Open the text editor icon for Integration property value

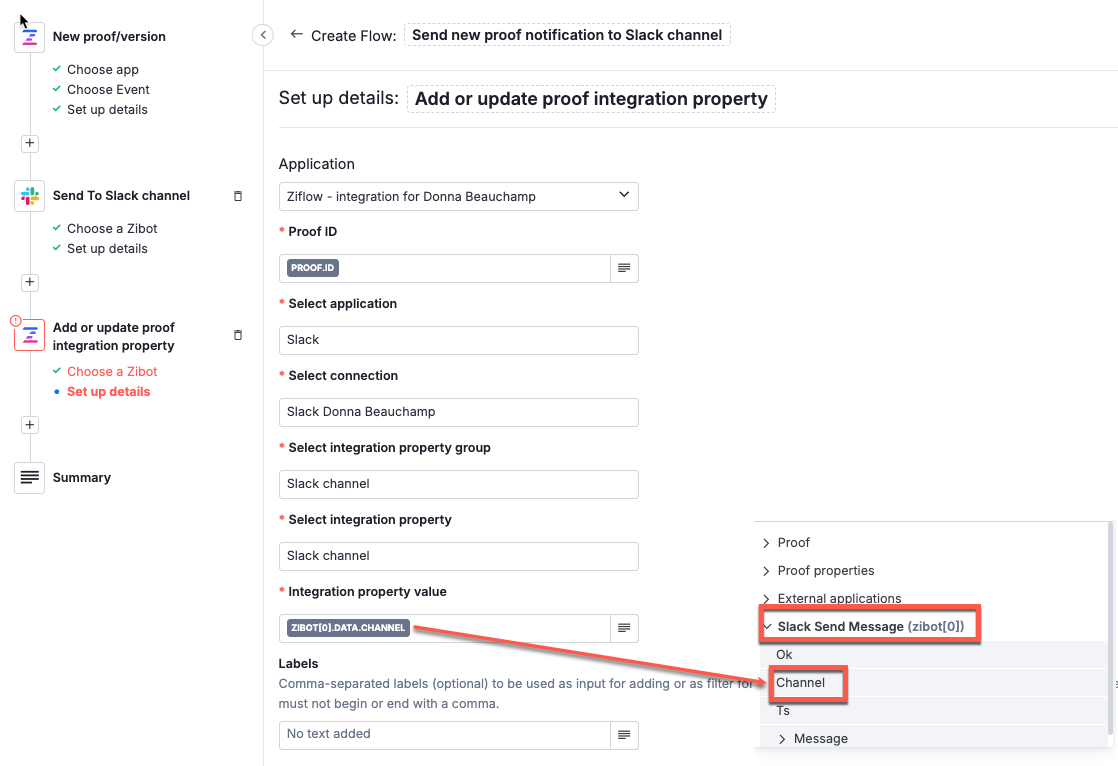624,628
